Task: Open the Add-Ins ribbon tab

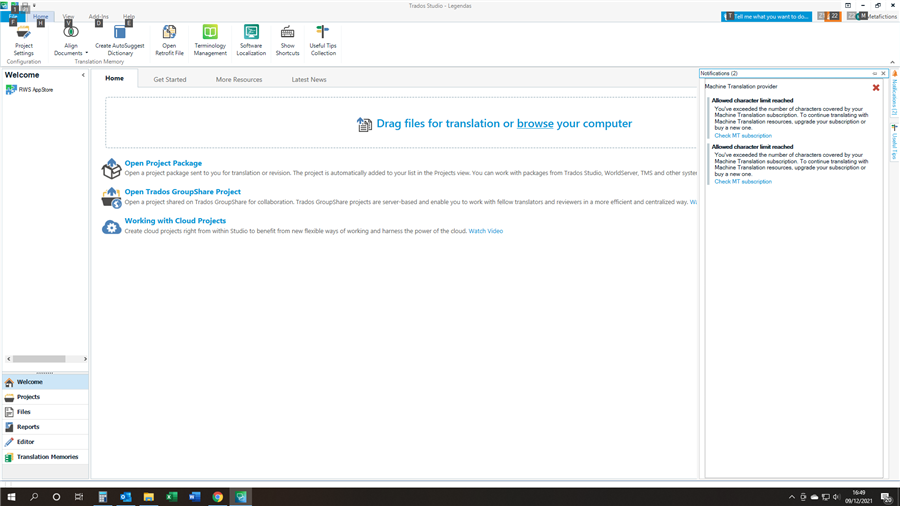Action: (98, 17)
